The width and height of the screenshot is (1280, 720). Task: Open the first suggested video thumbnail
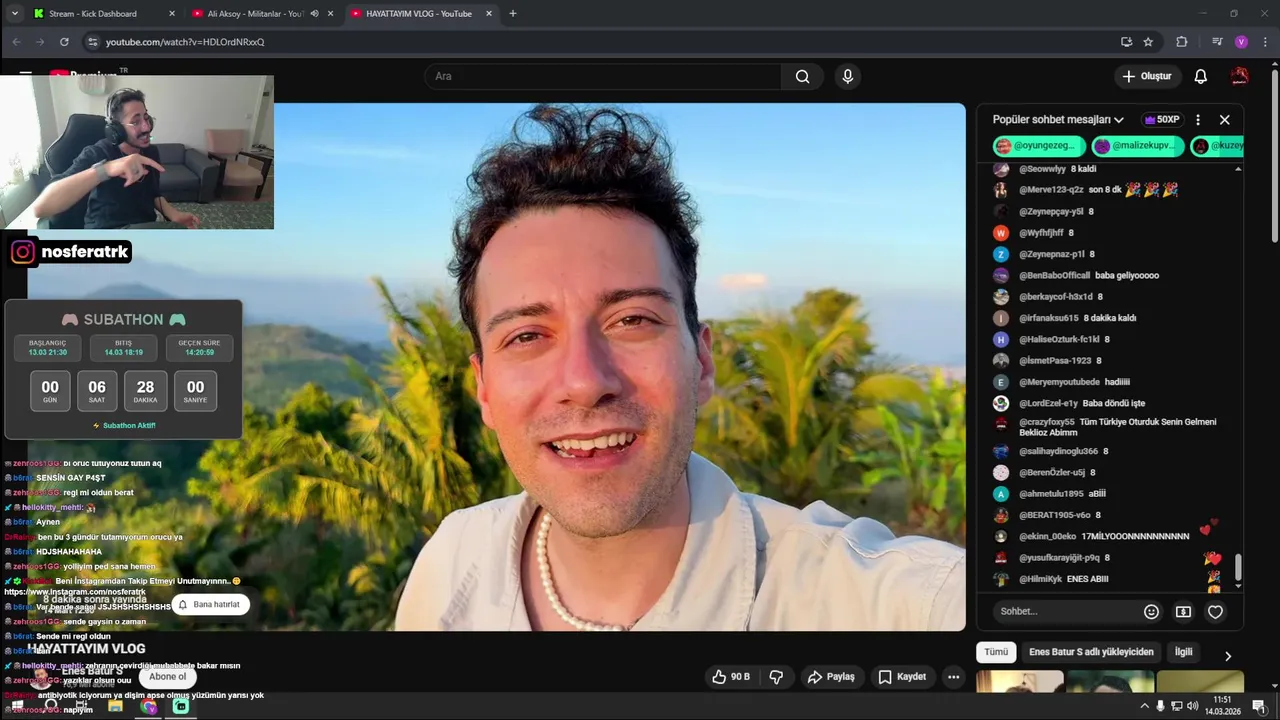pyautogui.click(x=1019, y=682)
